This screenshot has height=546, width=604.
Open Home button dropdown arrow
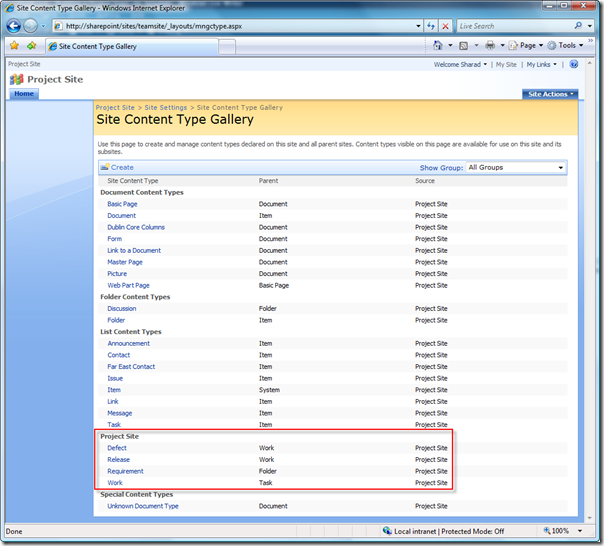[450, 45]
